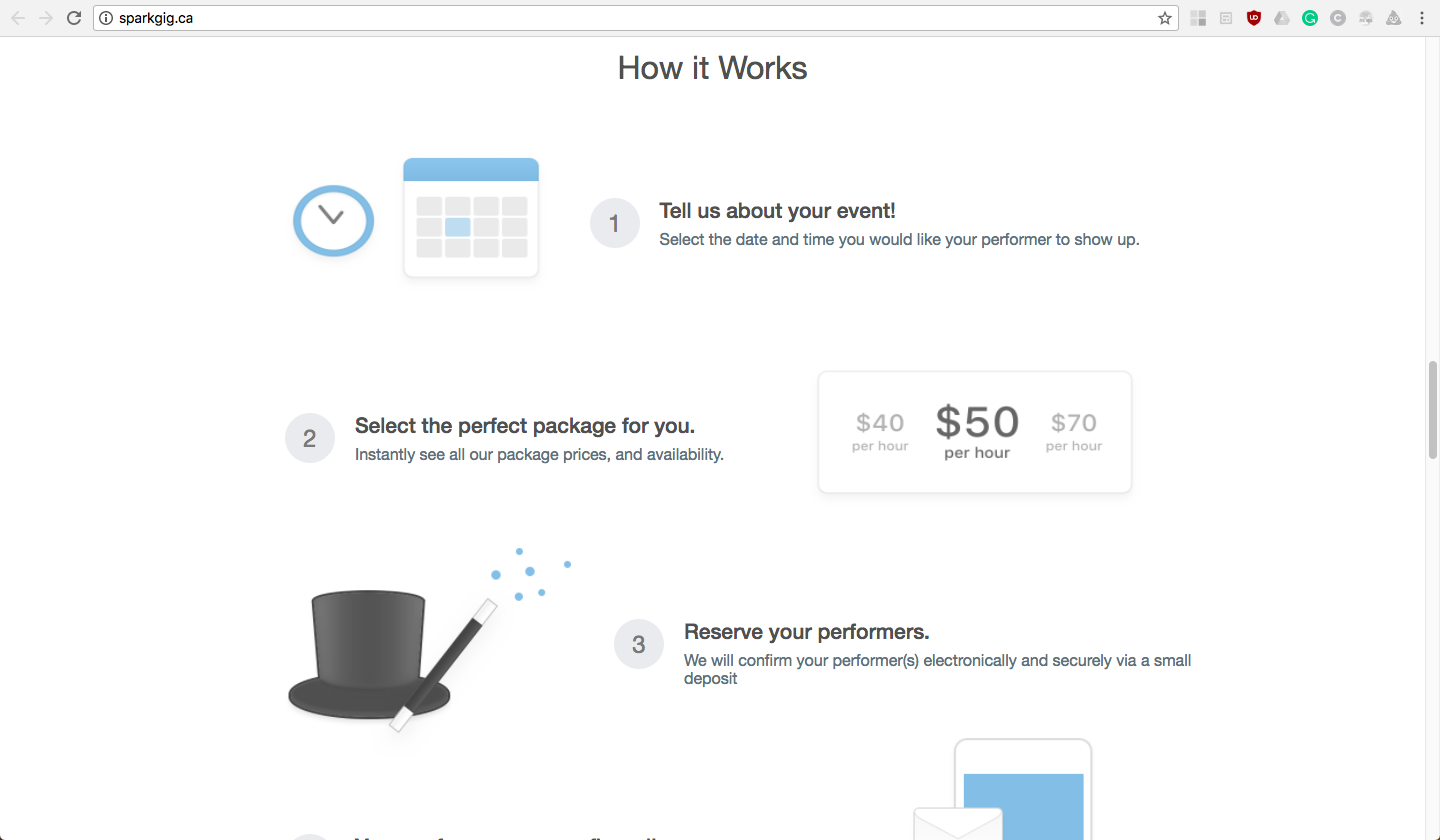
Task: Open the Chrome three-dot menu
Action: pos(1422,18)
